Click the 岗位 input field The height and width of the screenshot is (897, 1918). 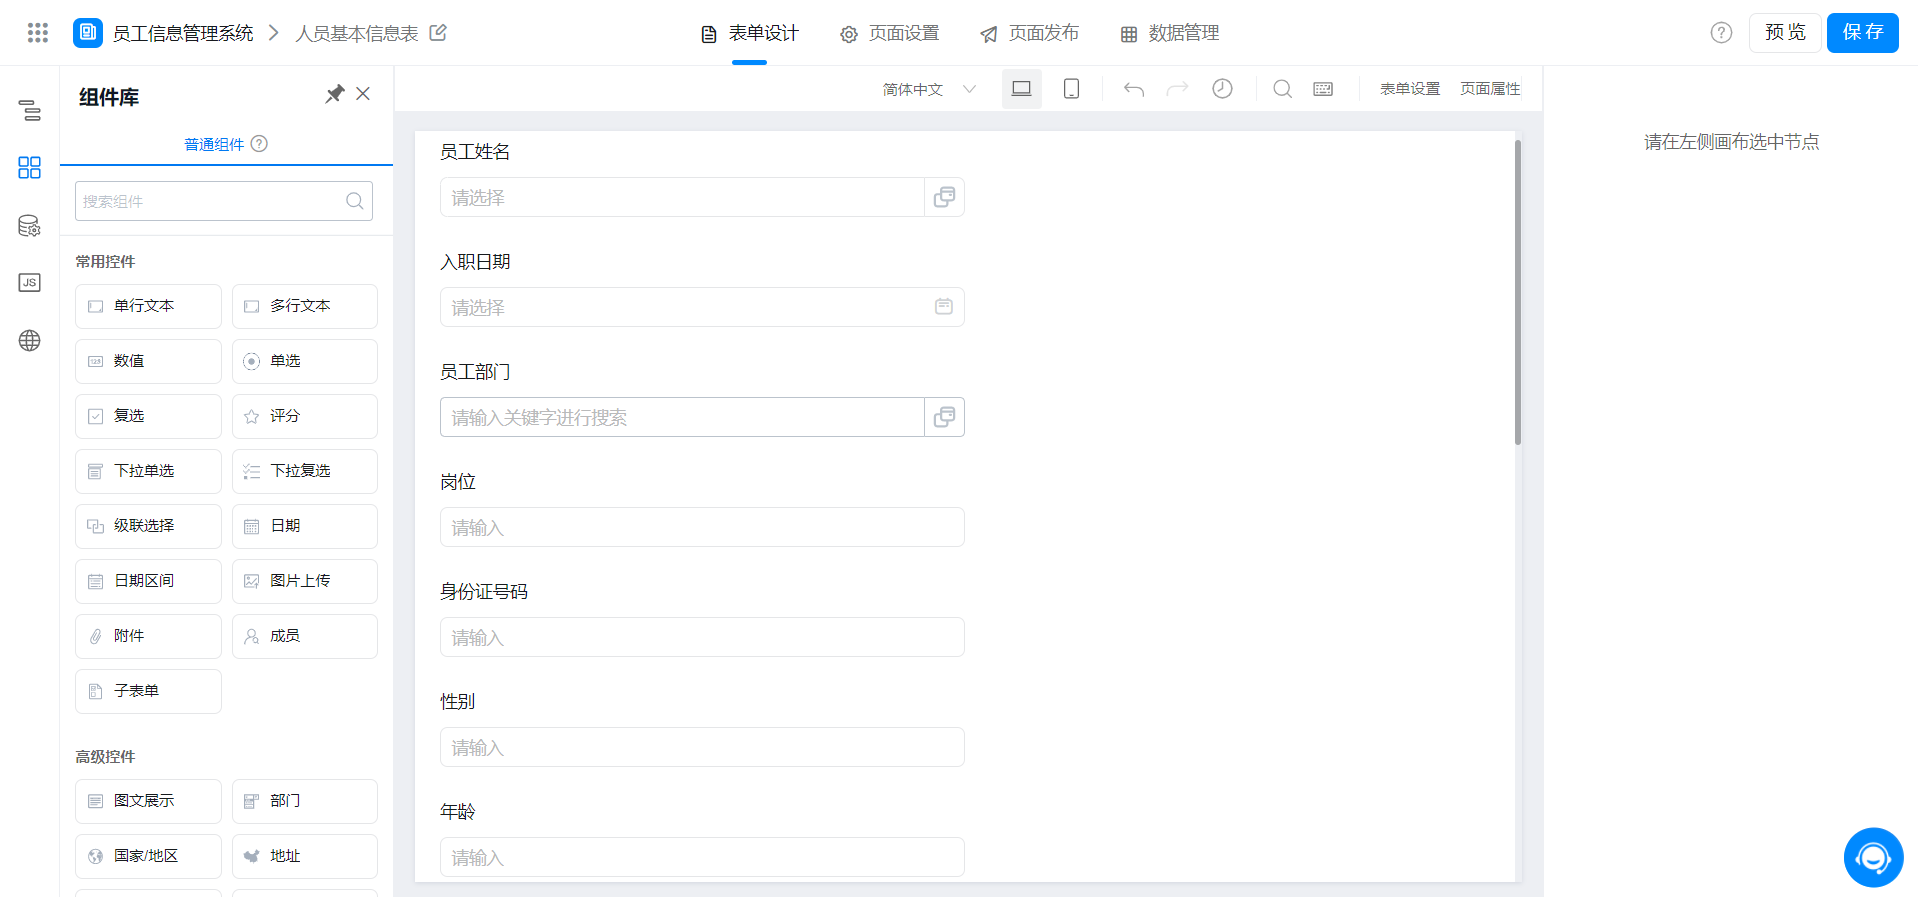pyautogui.click(x=702, y=527)
